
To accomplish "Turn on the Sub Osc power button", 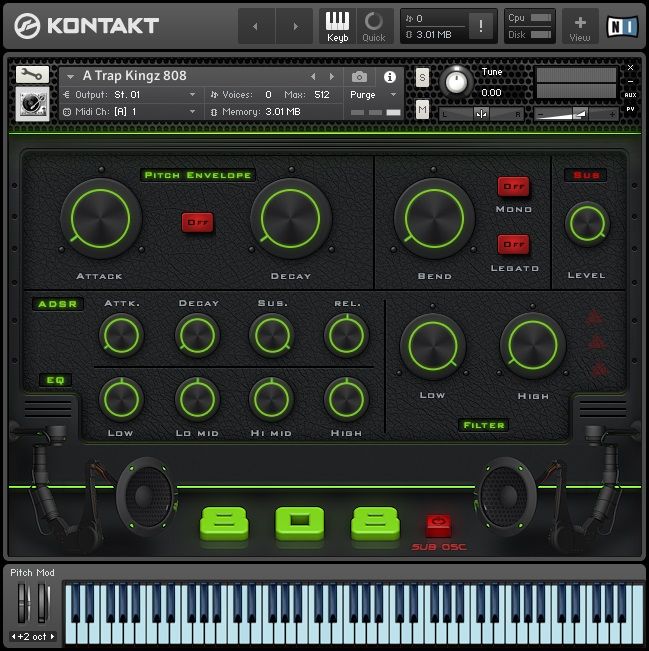I will [439, 525].
